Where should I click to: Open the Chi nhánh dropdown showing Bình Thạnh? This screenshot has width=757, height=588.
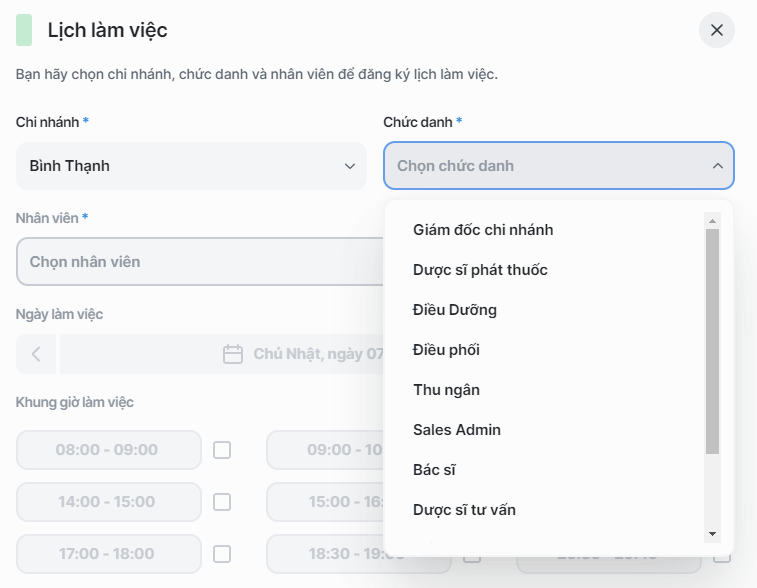[x=191, y=166]
